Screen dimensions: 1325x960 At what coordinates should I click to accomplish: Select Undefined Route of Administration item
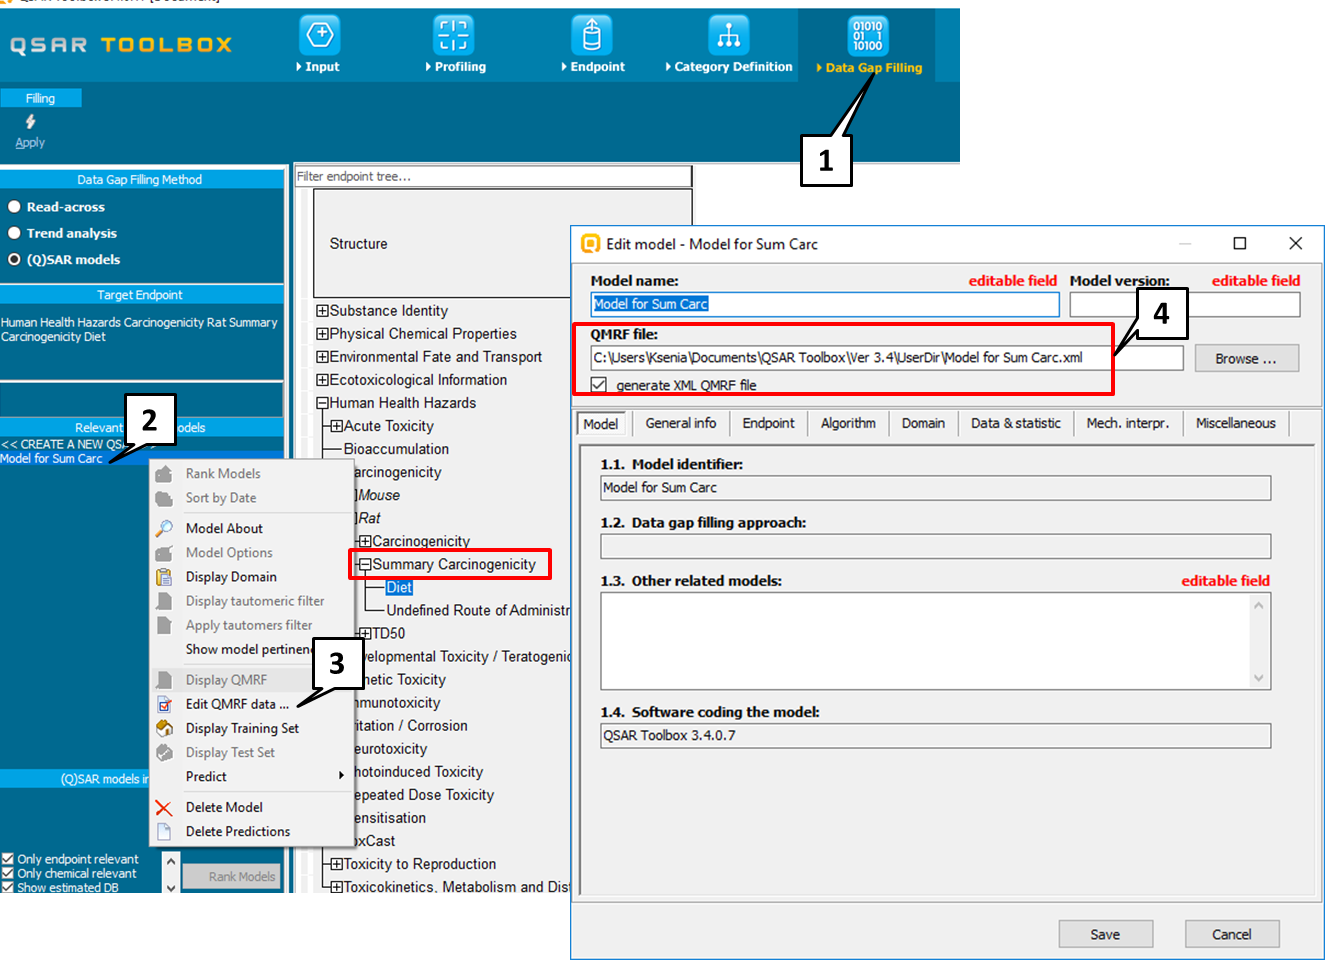pyautogui.click(x=478, y=610)
